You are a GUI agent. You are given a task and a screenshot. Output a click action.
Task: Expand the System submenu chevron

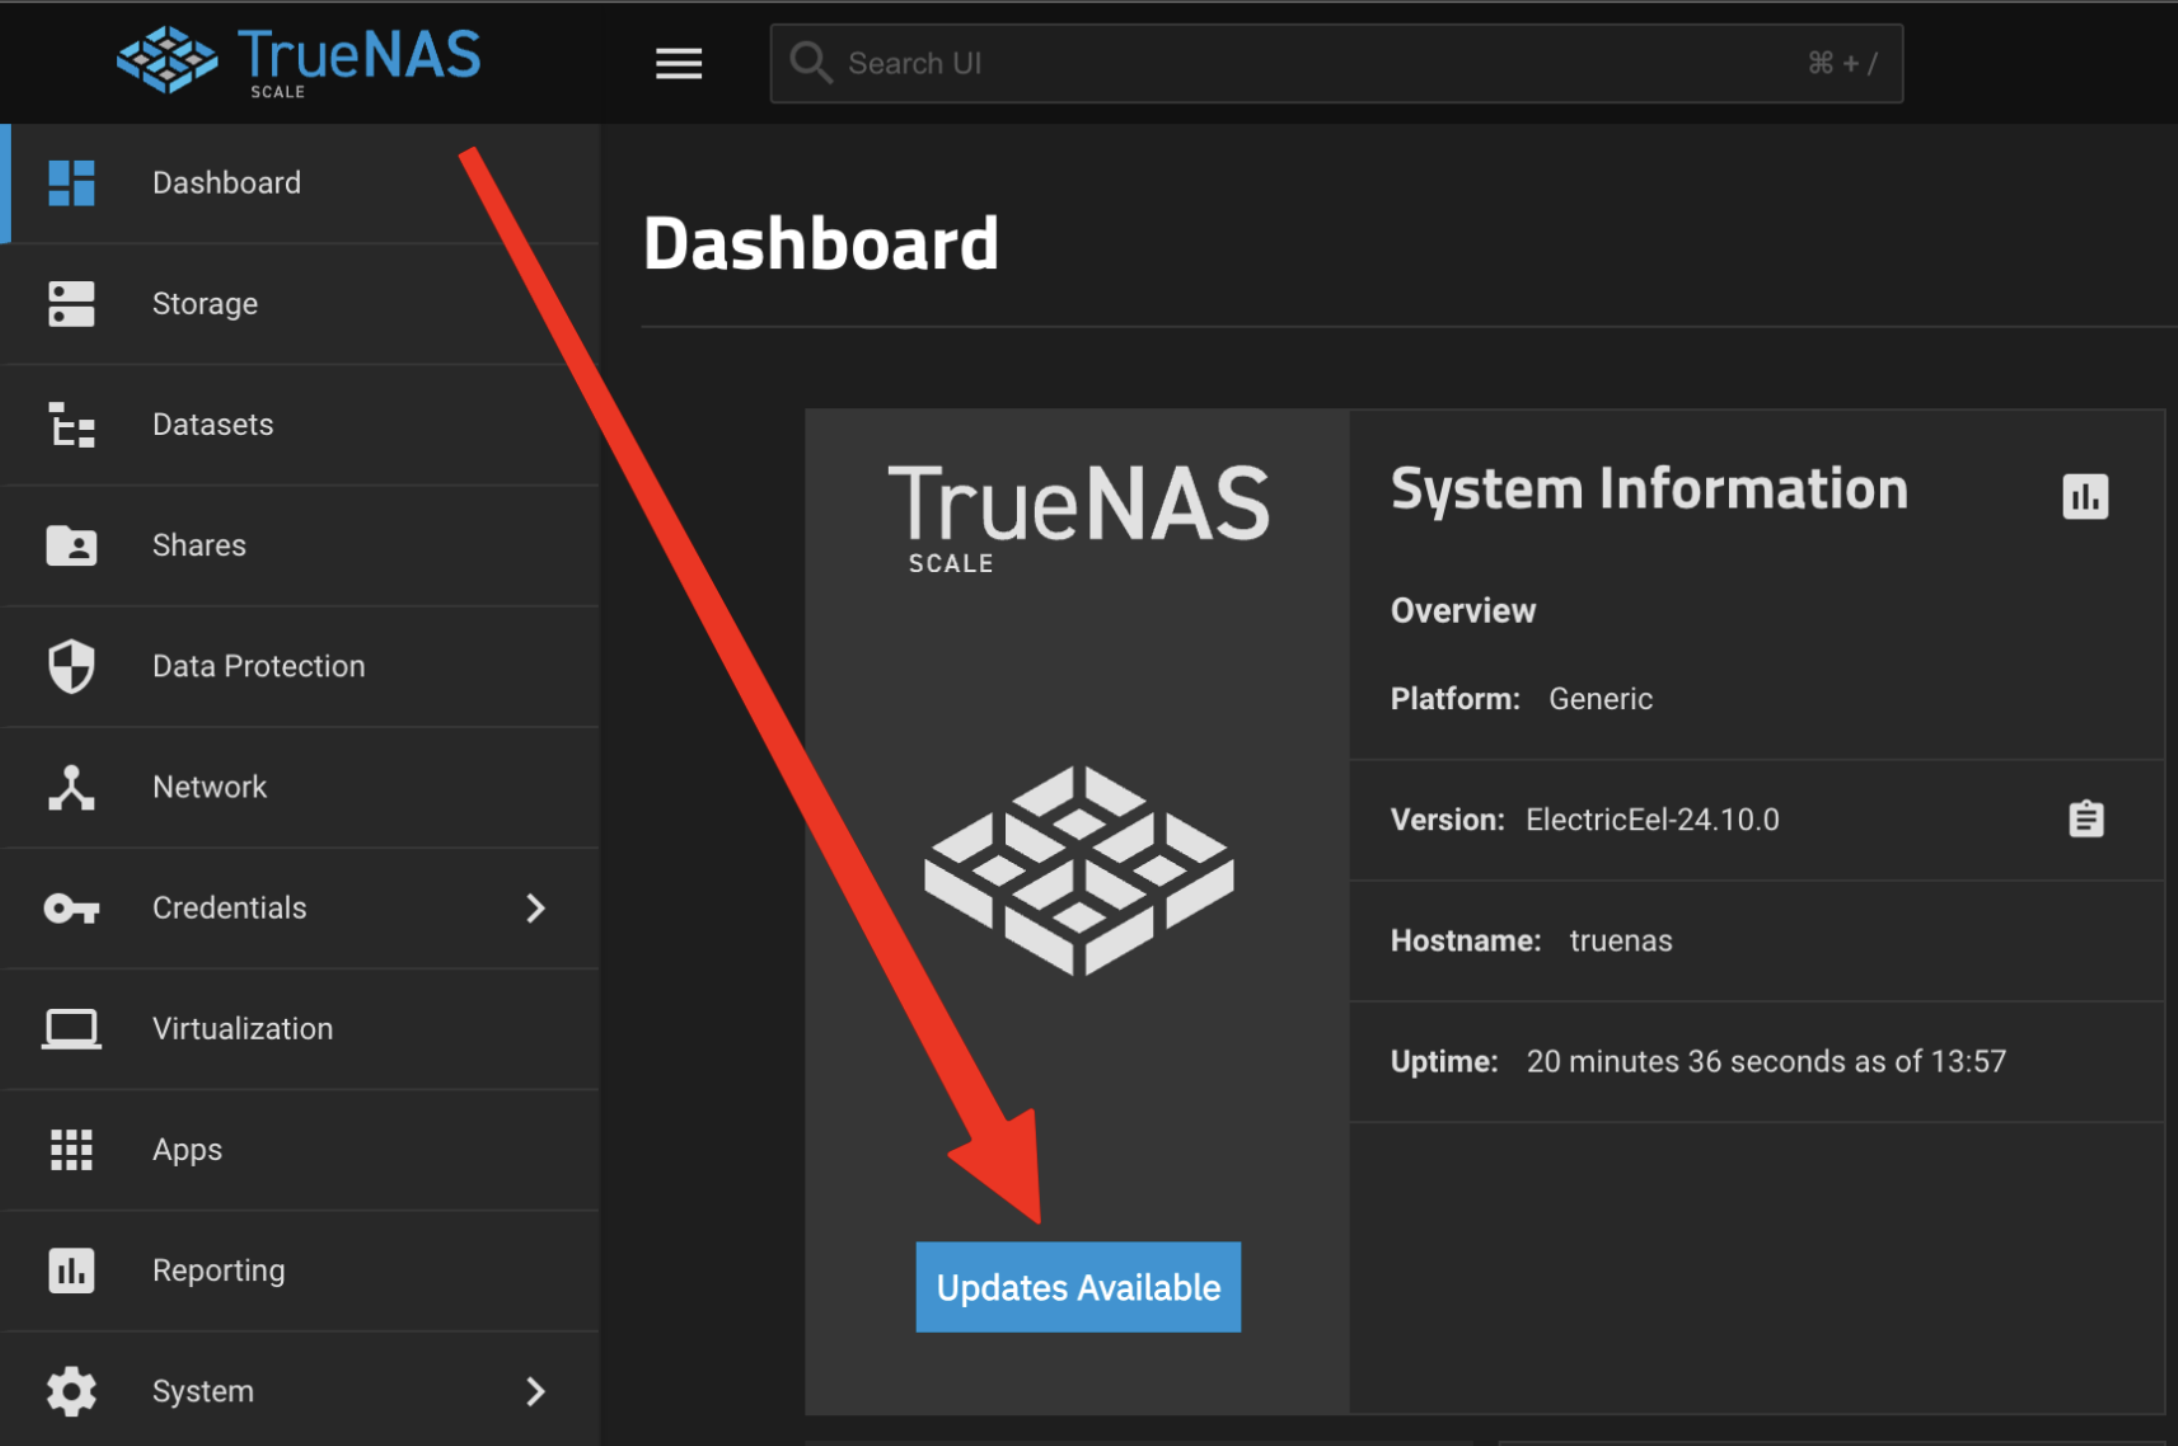[536, 1391]
